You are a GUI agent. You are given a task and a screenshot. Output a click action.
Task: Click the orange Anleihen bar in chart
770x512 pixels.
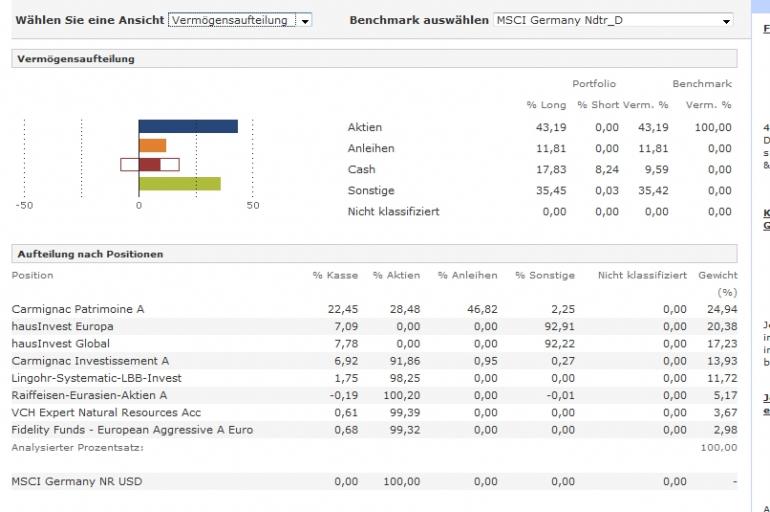pos(152,146)
